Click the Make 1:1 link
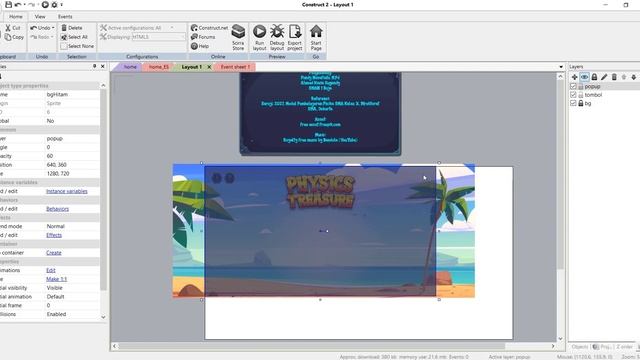 (56, 279)
